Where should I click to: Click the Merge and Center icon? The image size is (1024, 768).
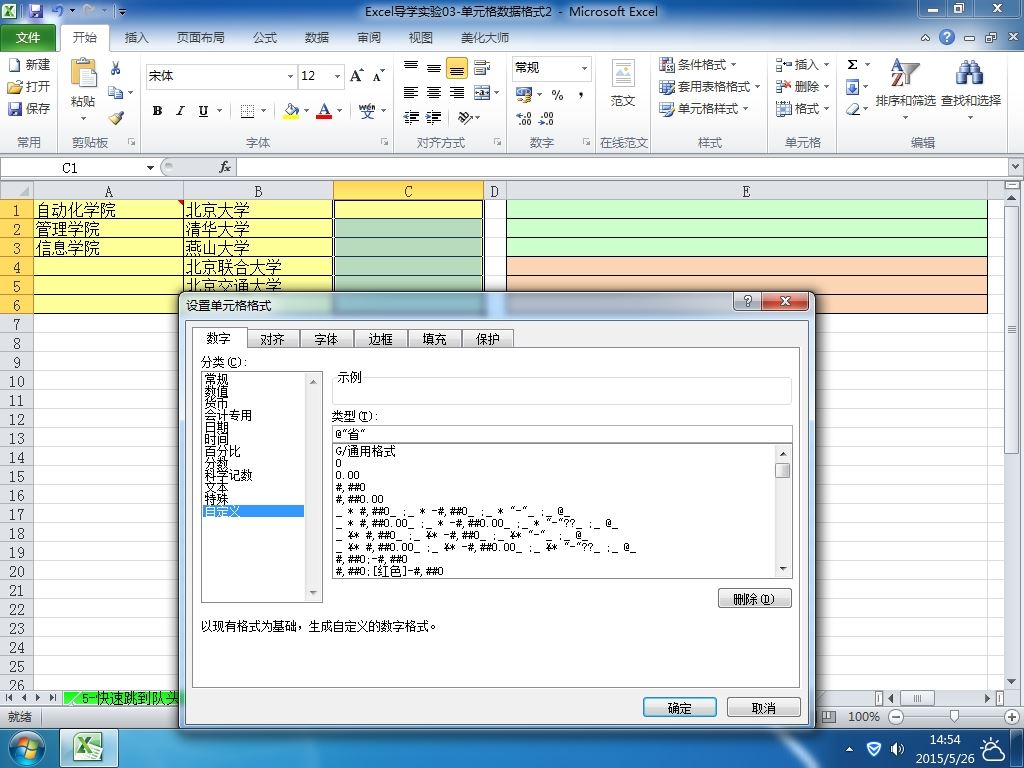click(482, 93)
